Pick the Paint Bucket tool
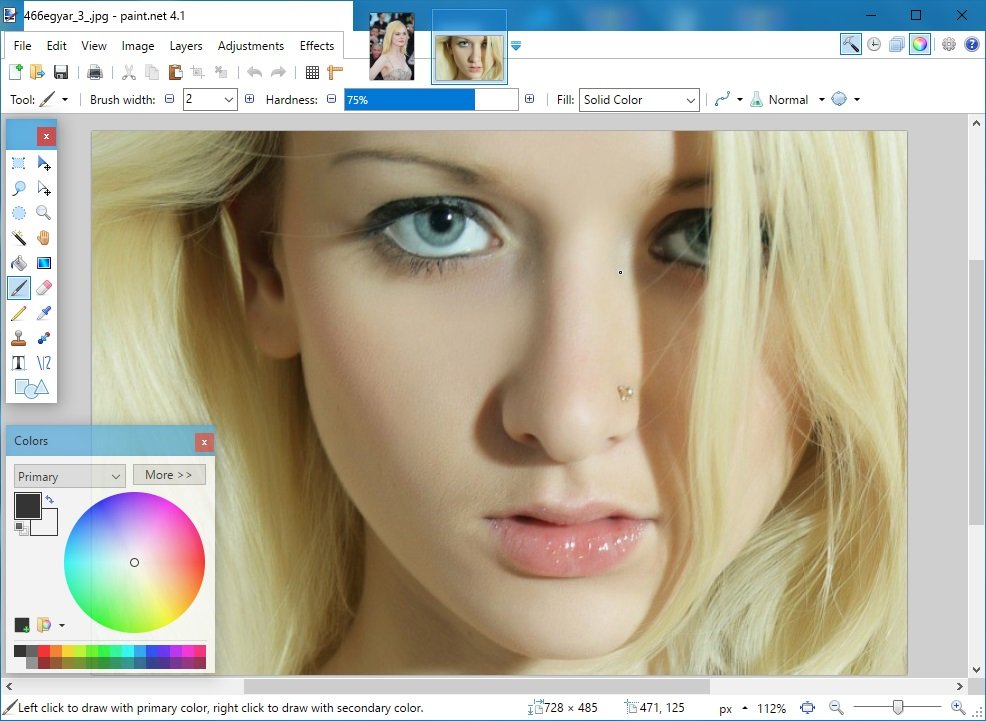The width and height of the screenshot is (986, 721). 18,263
